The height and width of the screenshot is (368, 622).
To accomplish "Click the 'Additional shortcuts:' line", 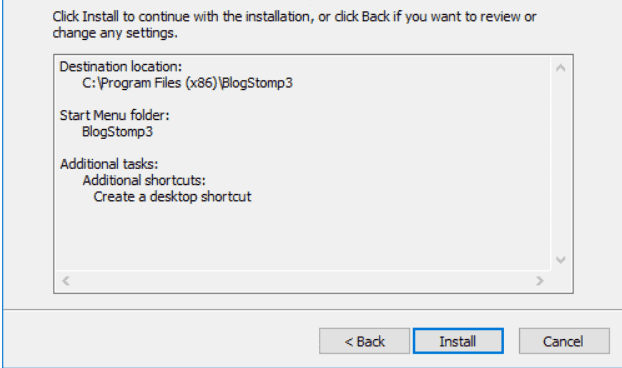I will click(x=144, y=180).
